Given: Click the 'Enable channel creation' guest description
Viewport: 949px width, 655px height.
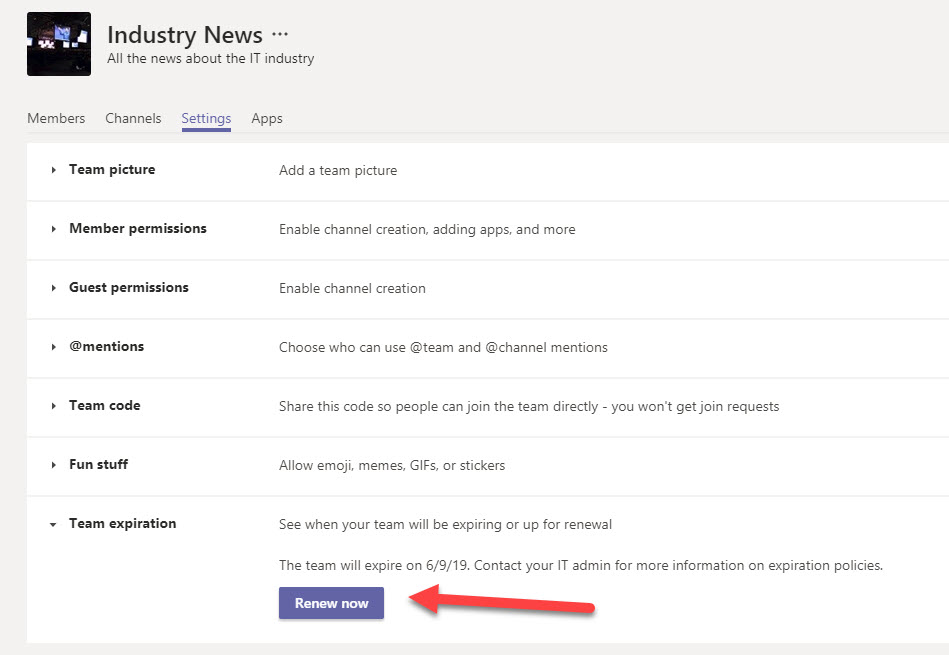Looking at the screenshot, I should (352, 289).
